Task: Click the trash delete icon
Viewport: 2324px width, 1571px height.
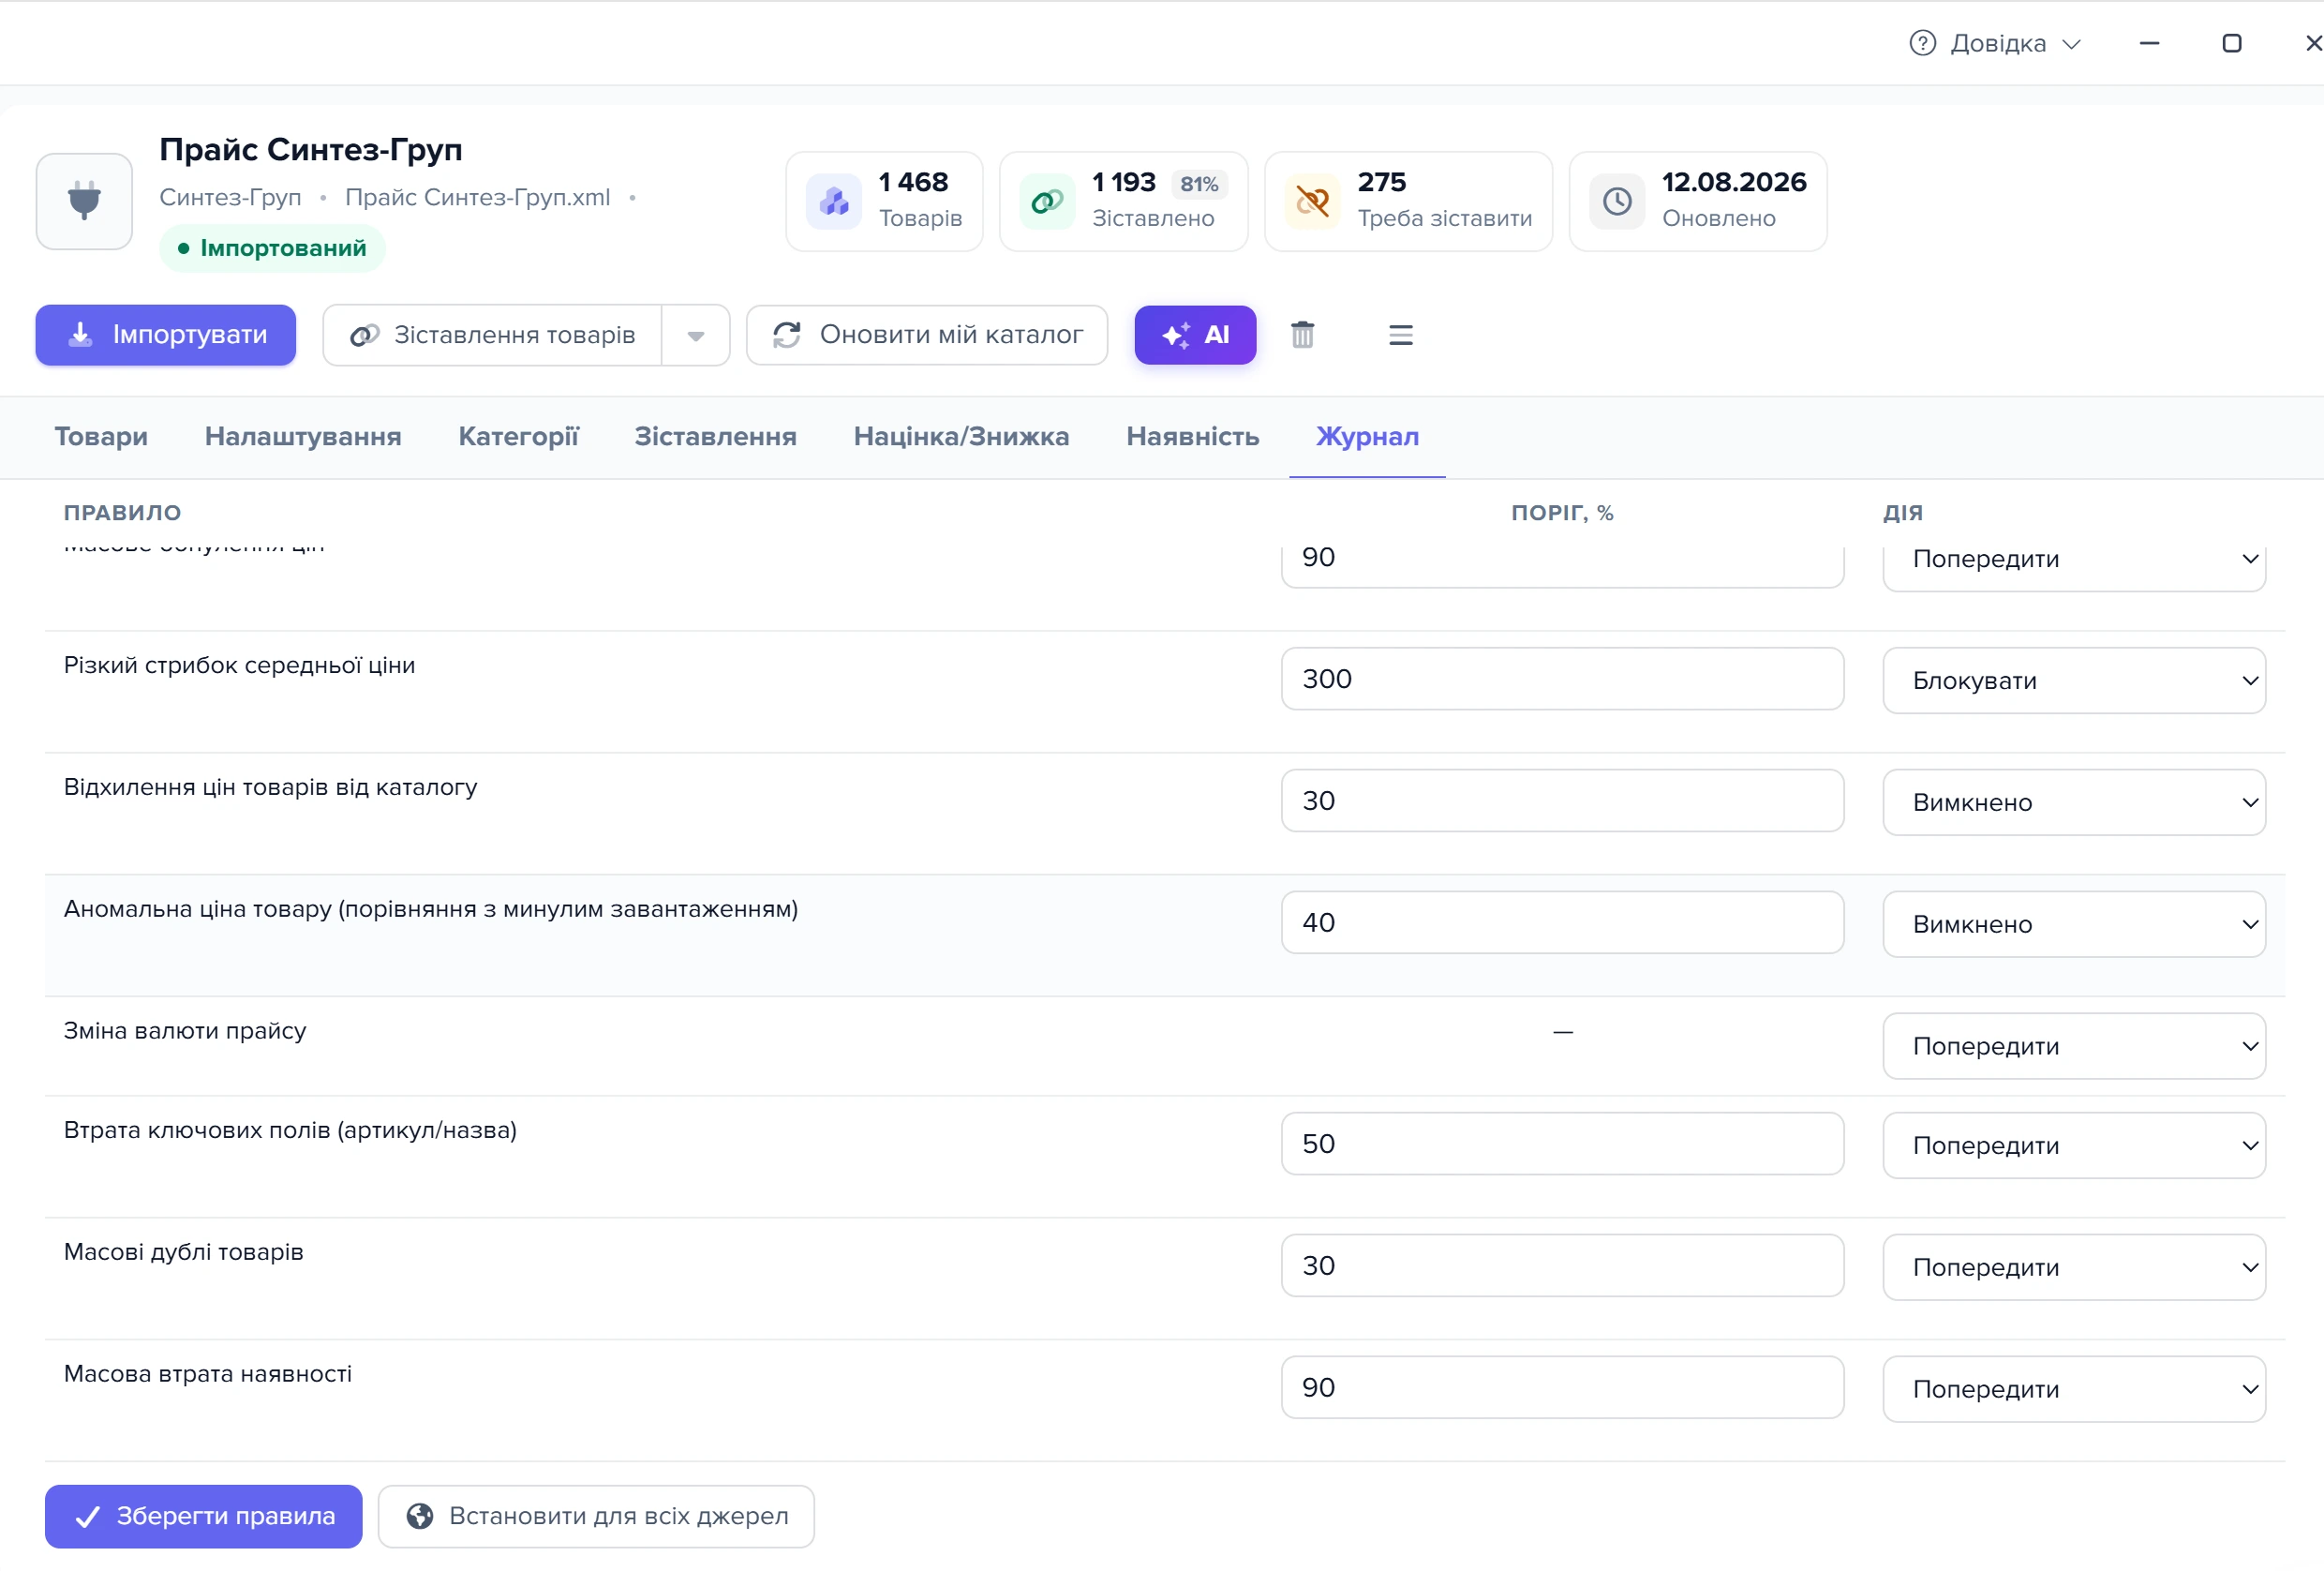Action: tap(1302, 335)
